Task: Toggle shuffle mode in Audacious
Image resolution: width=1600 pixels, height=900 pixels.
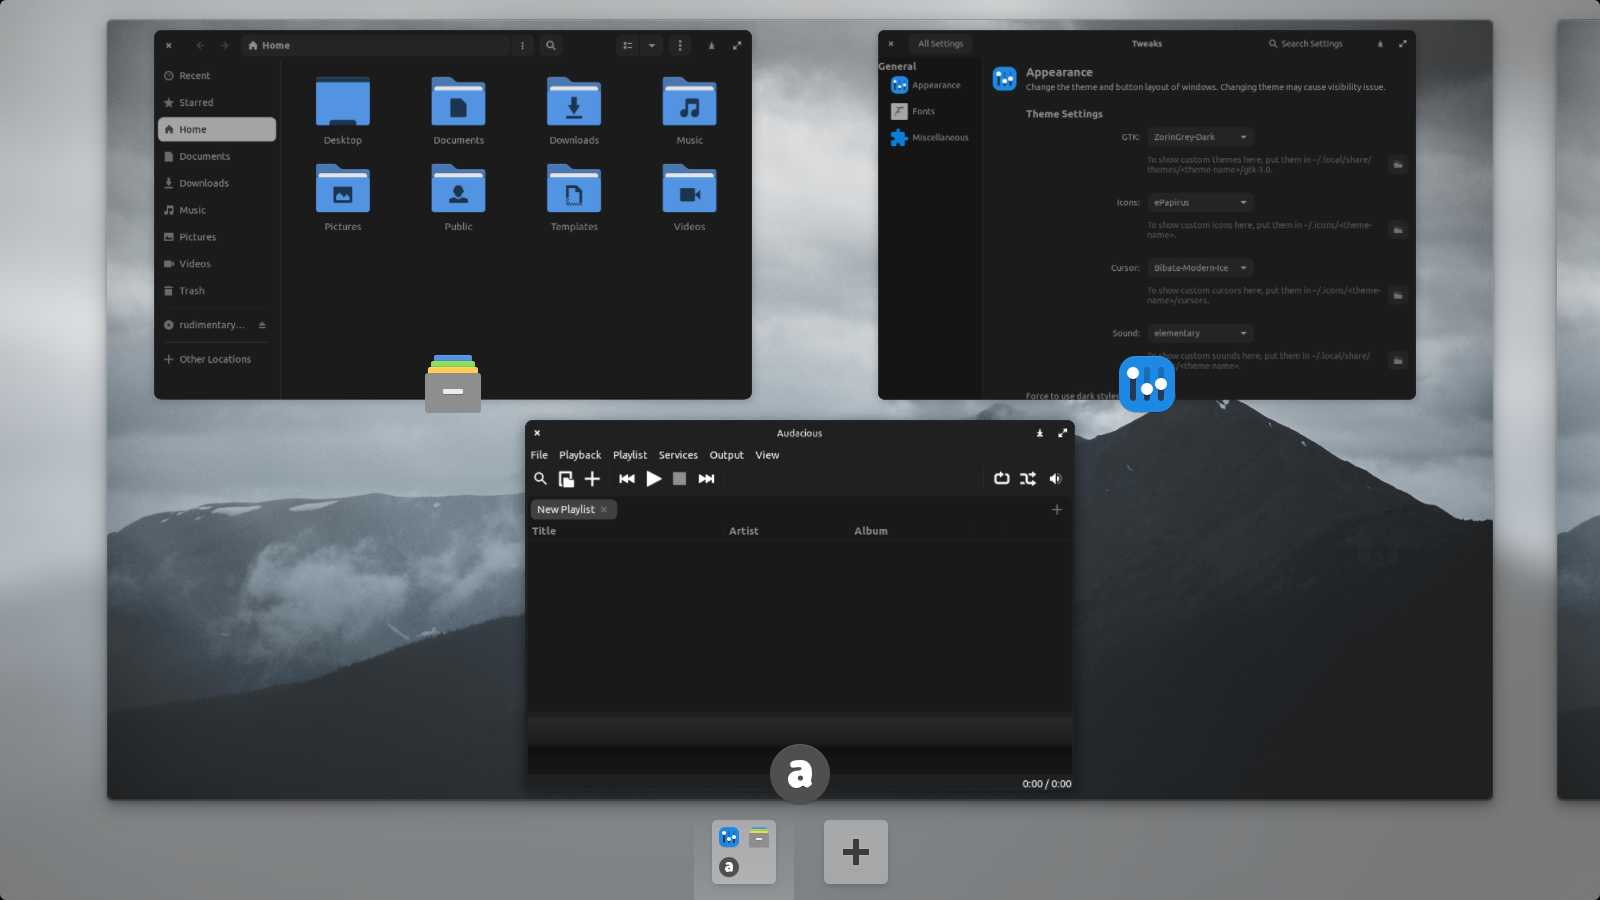Action: 1028,479
